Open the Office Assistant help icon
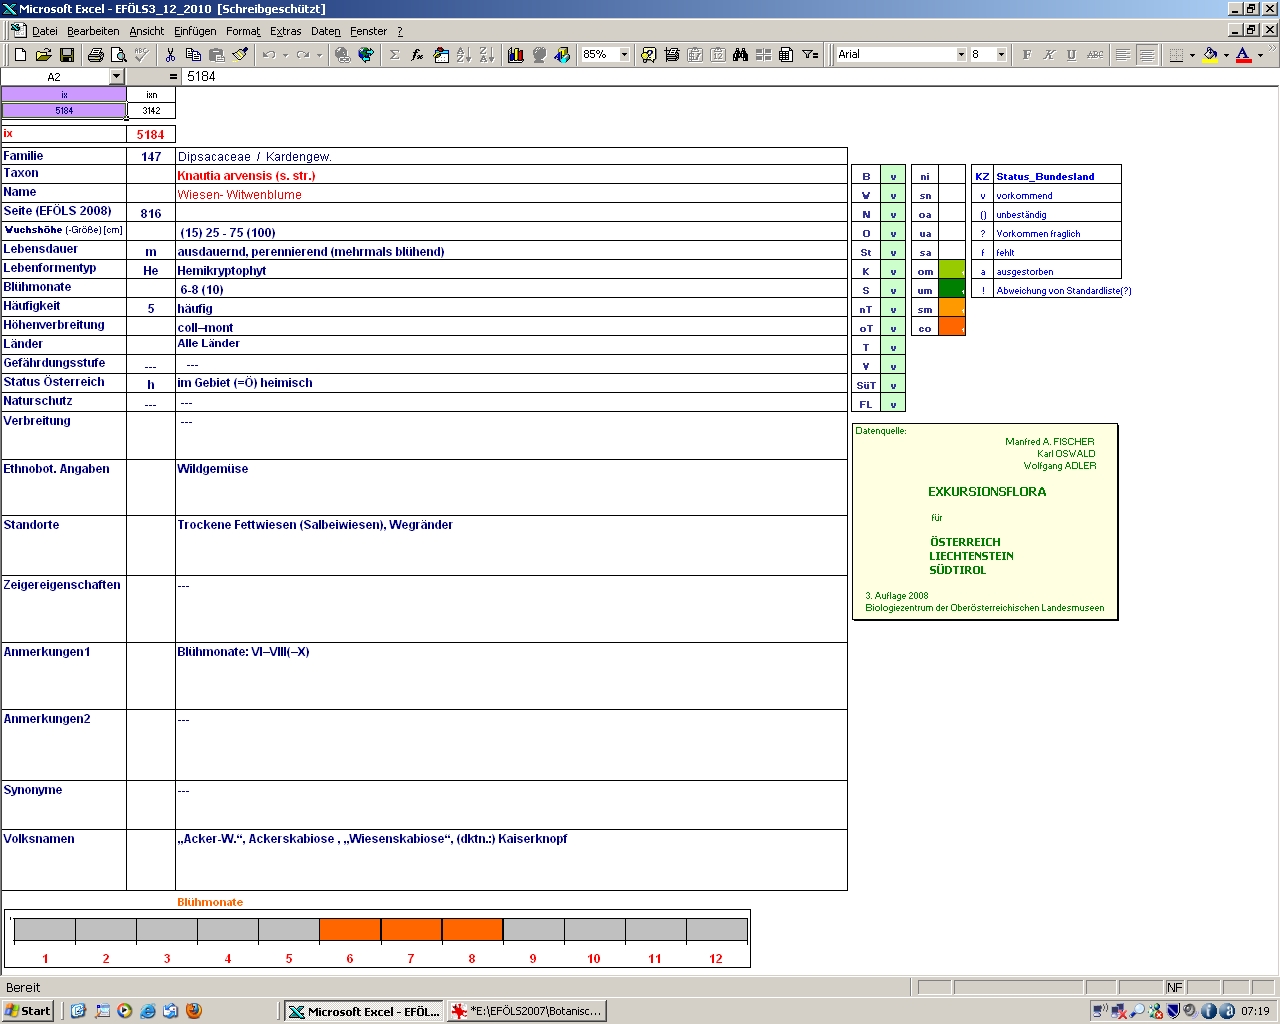Viewport: 1280px width, 1024px height. tap(648, 55)
